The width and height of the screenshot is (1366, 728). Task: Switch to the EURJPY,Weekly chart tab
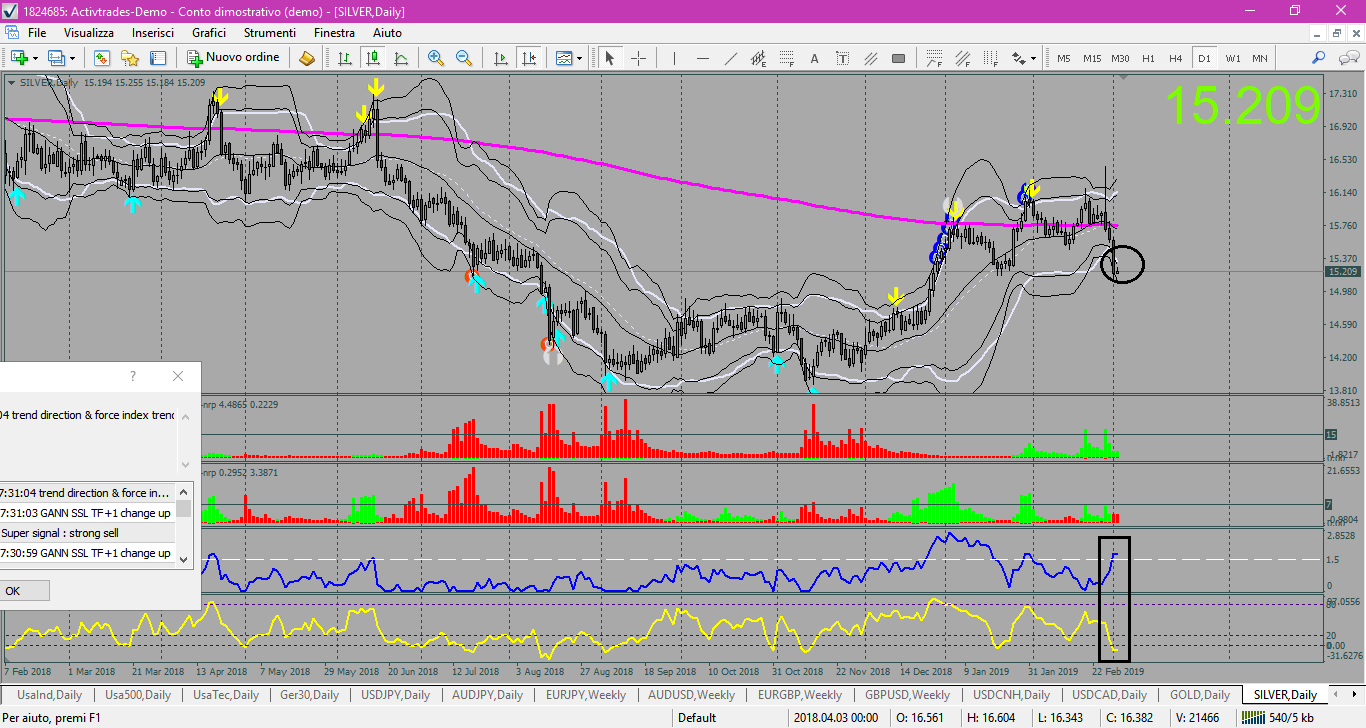click(585, 695)
